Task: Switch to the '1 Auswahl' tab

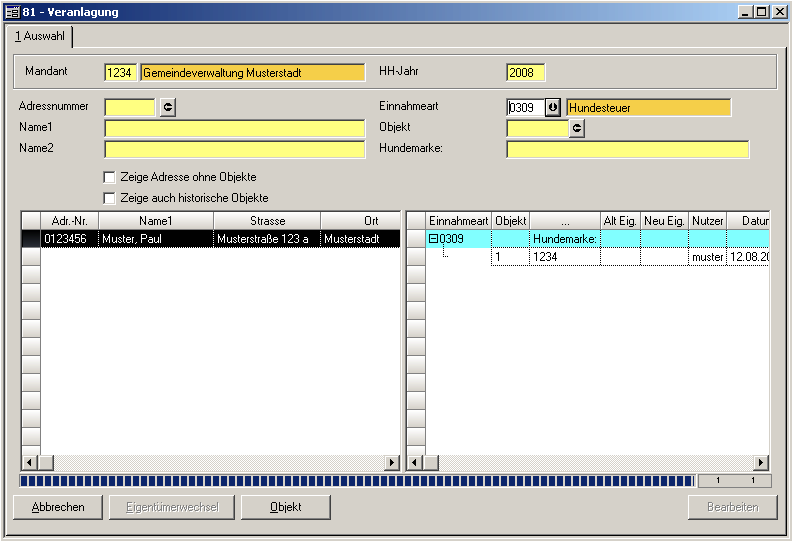Action: tap(41, 36)
